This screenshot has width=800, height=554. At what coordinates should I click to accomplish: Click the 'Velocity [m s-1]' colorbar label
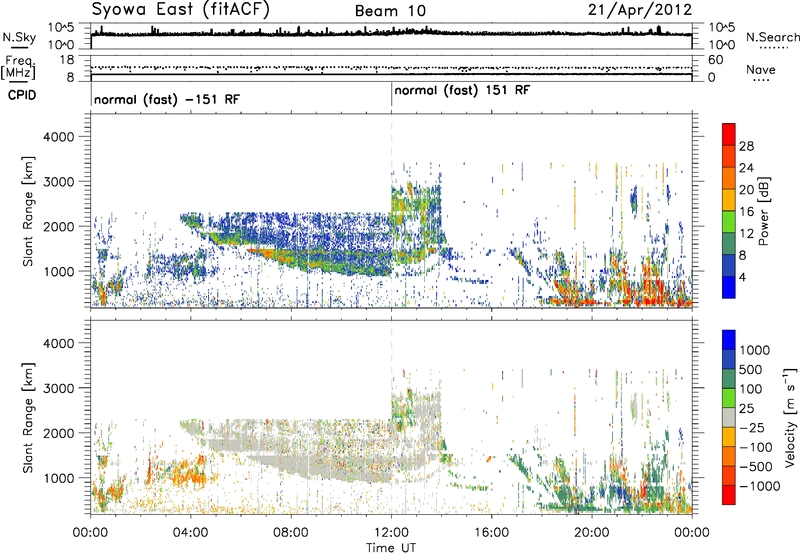(790, 417)
